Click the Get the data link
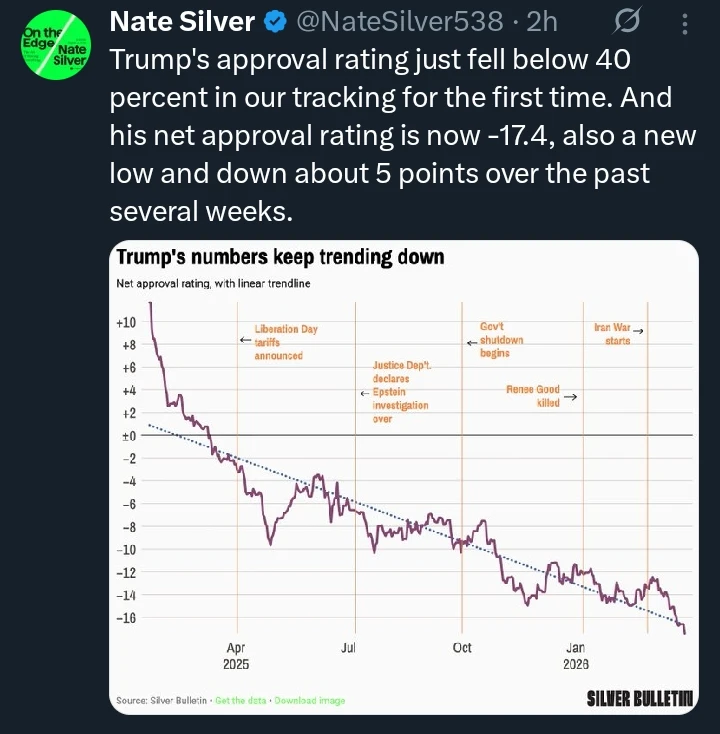Viewport: 720px width, 734px height. pos(240,700)
